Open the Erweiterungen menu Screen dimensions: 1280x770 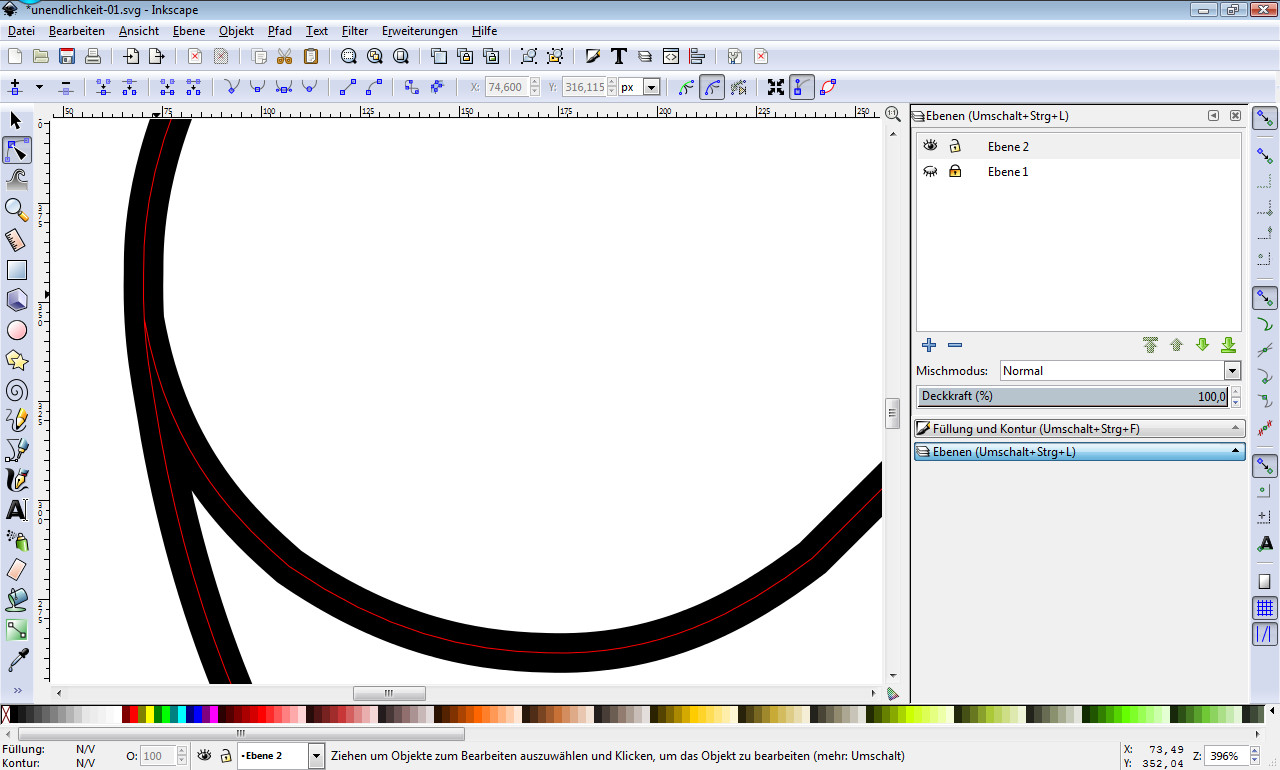[x=419, y=31]
